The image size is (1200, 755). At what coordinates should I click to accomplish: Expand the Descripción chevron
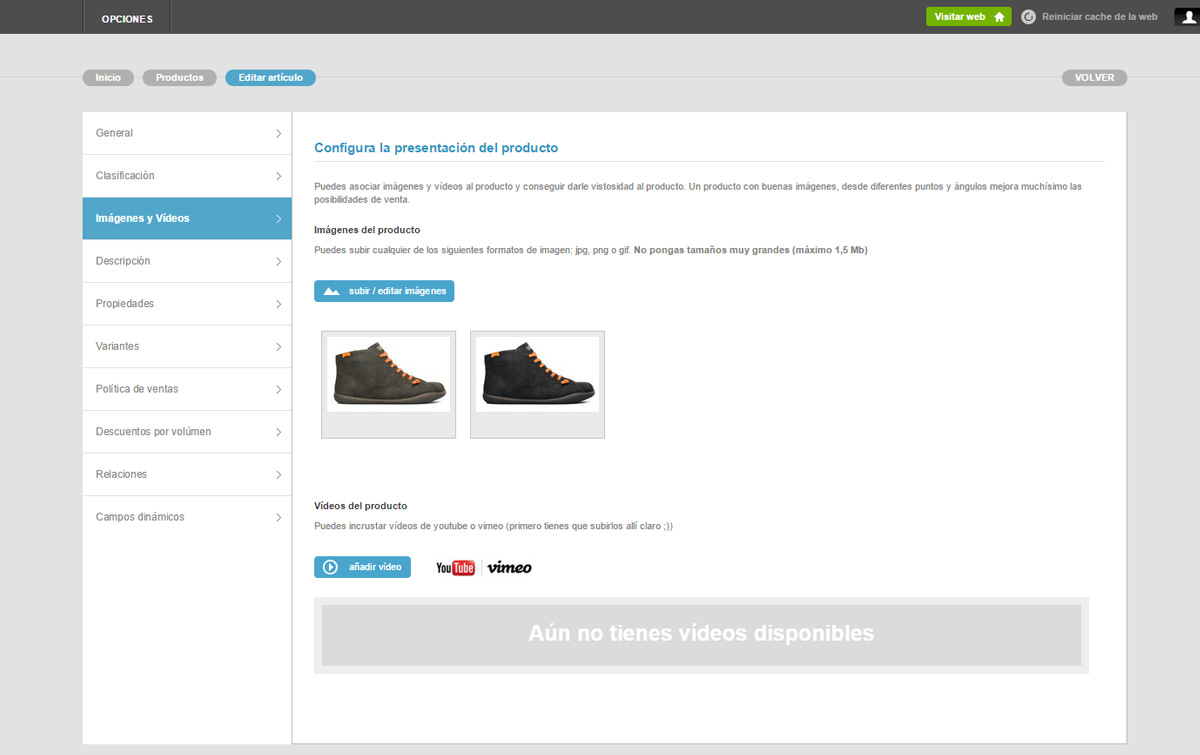(x=278, y=261)
